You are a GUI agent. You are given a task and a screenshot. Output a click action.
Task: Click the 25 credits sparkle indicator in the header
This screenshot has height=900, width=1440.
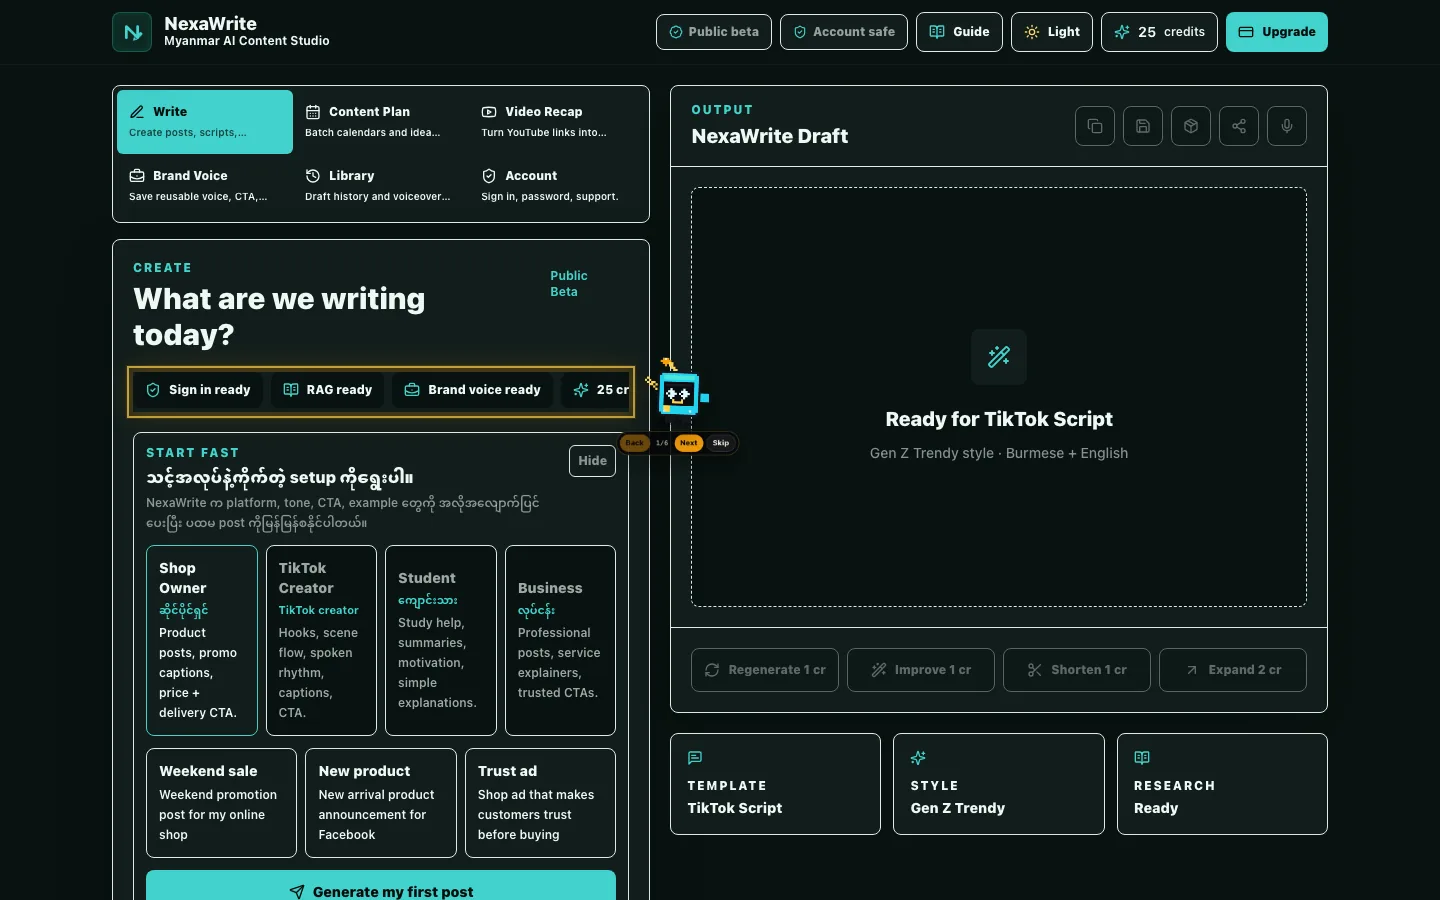tap(1159, 32)
